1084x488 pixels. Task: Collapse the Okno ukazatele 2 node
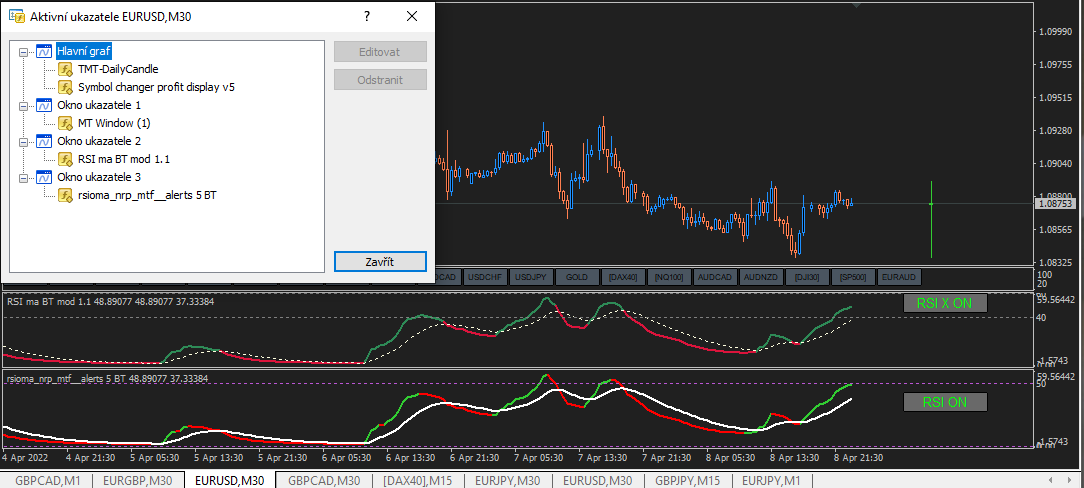(24, 142)
